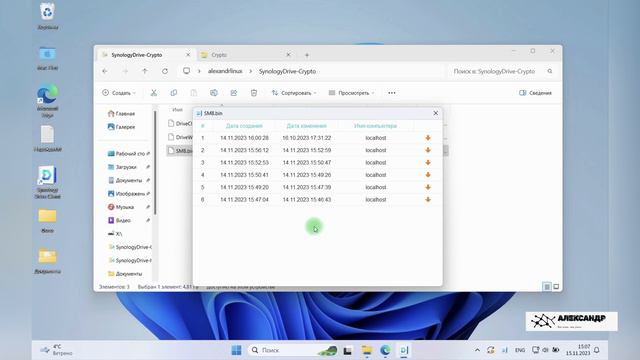Open 'Изображения' pinned folder

point(128,193)
